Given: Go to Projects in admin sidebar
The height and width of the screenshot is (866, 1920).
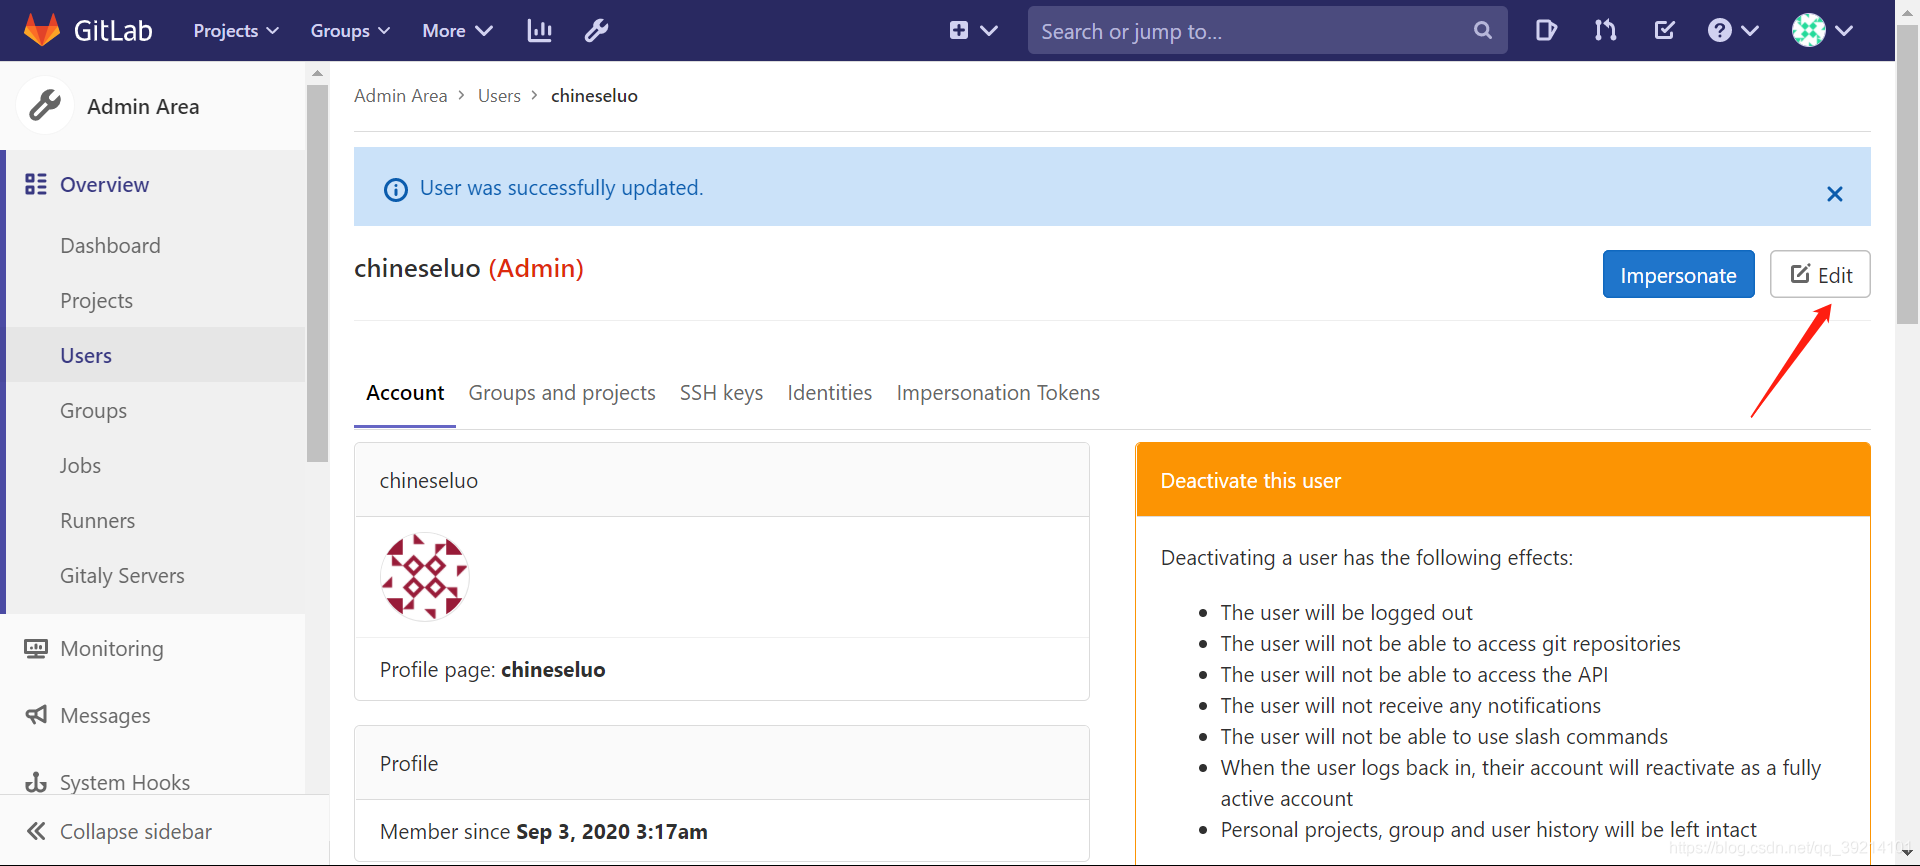Looking at the screenshot, I should pyautogui.click(x=96, y=301).
